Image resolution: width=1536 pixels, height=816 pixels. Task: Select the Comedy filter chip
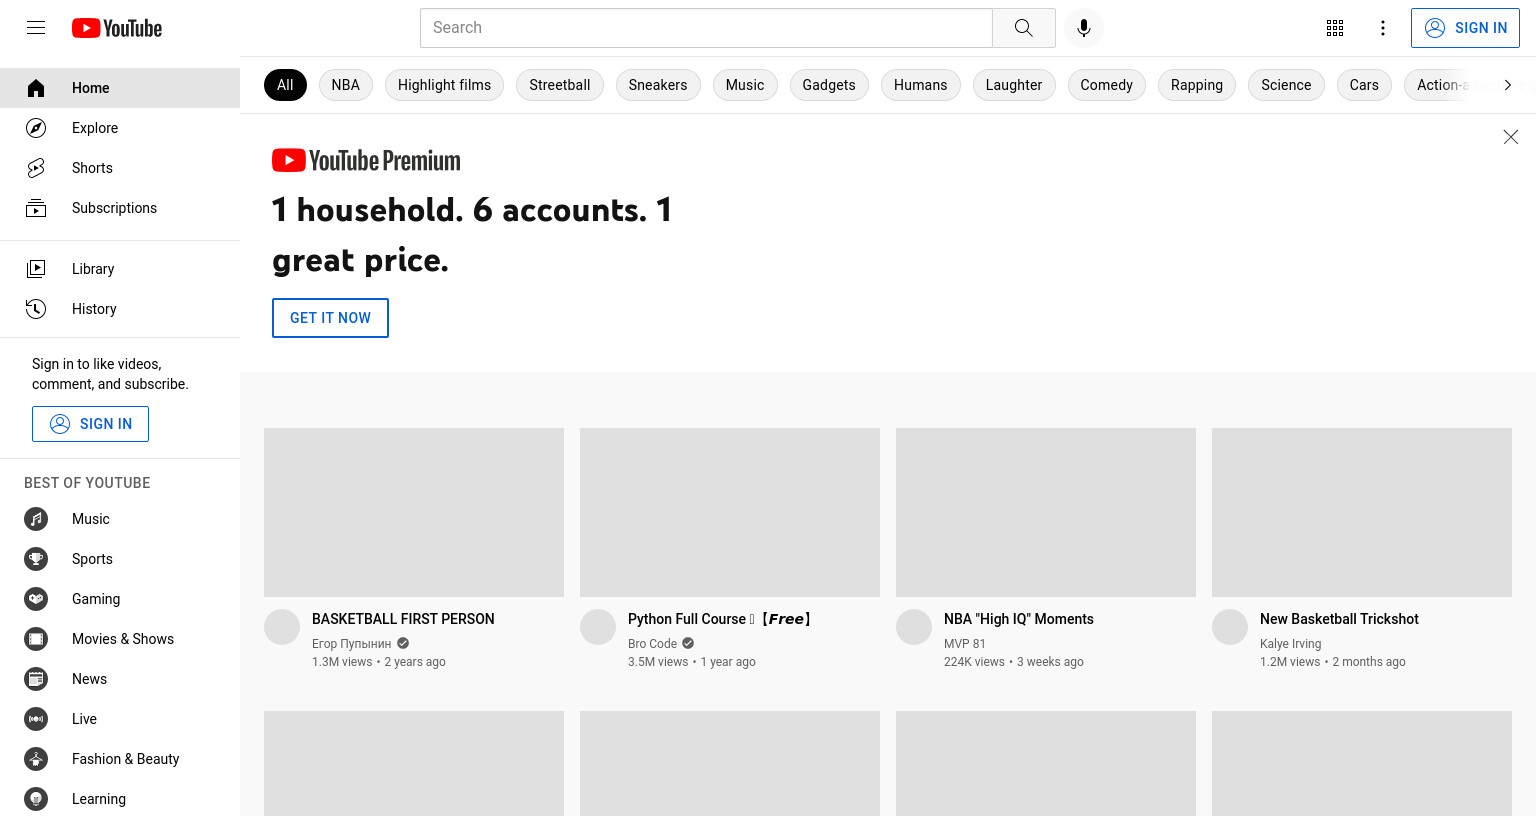point(1107,85)
